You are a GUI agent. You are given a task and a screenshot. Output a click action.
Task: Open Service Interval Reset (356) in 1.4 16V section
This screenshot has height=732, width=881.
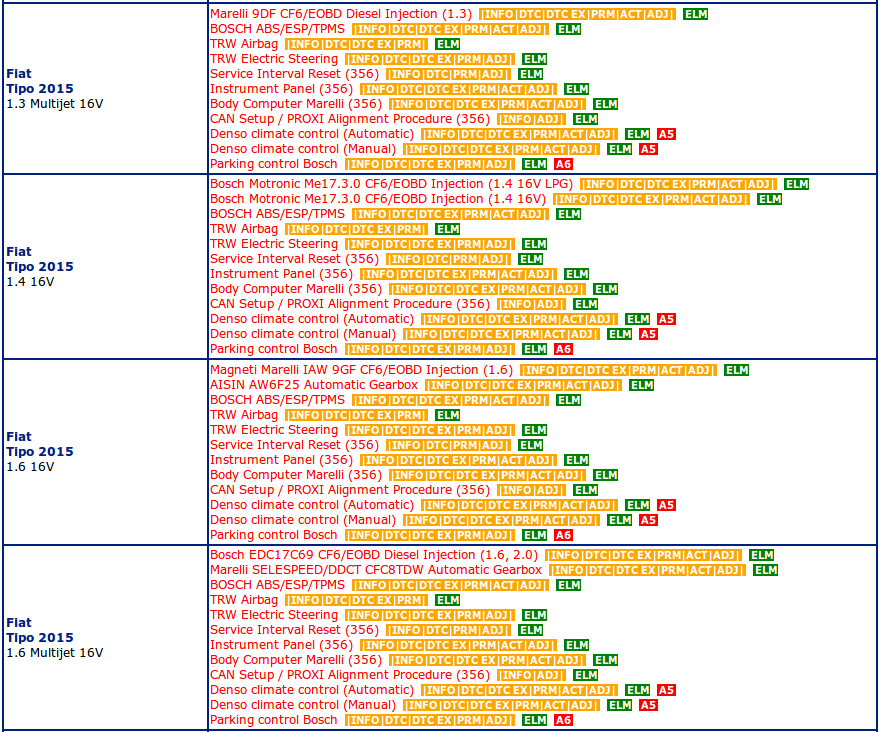294,259
